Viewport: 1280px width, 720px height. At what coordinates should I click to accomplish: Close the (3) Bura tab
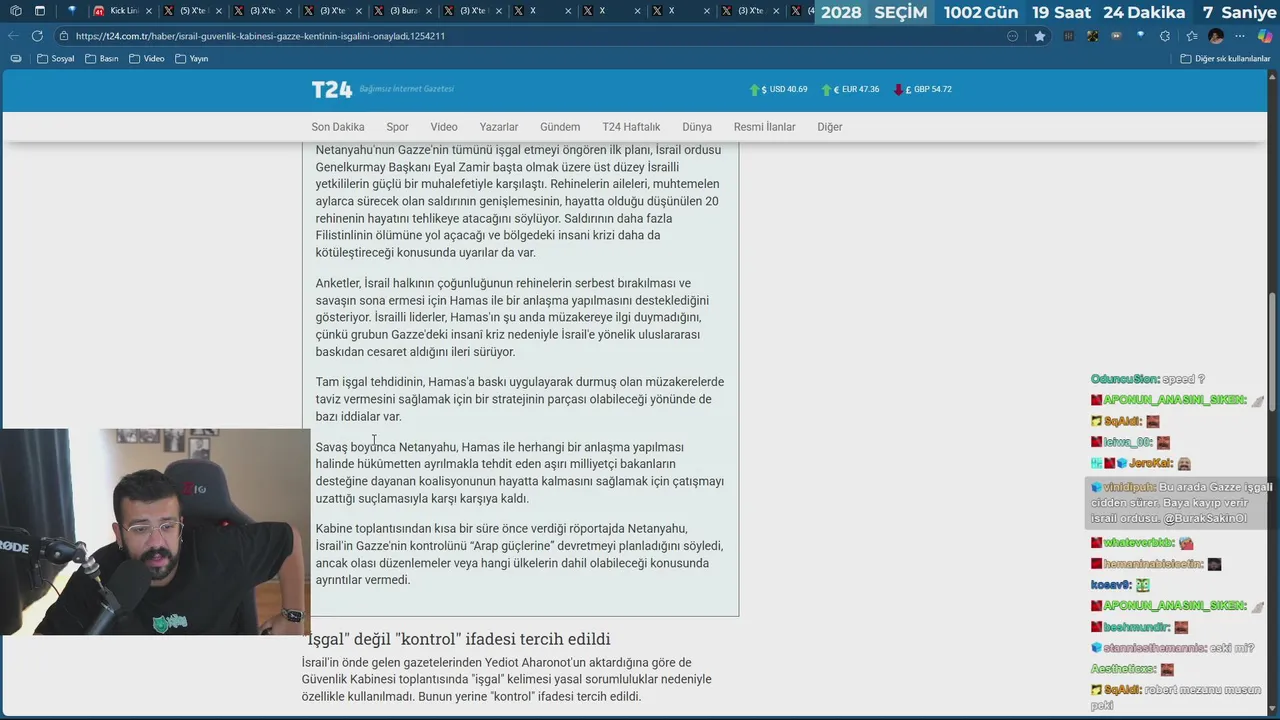[428, 11]
